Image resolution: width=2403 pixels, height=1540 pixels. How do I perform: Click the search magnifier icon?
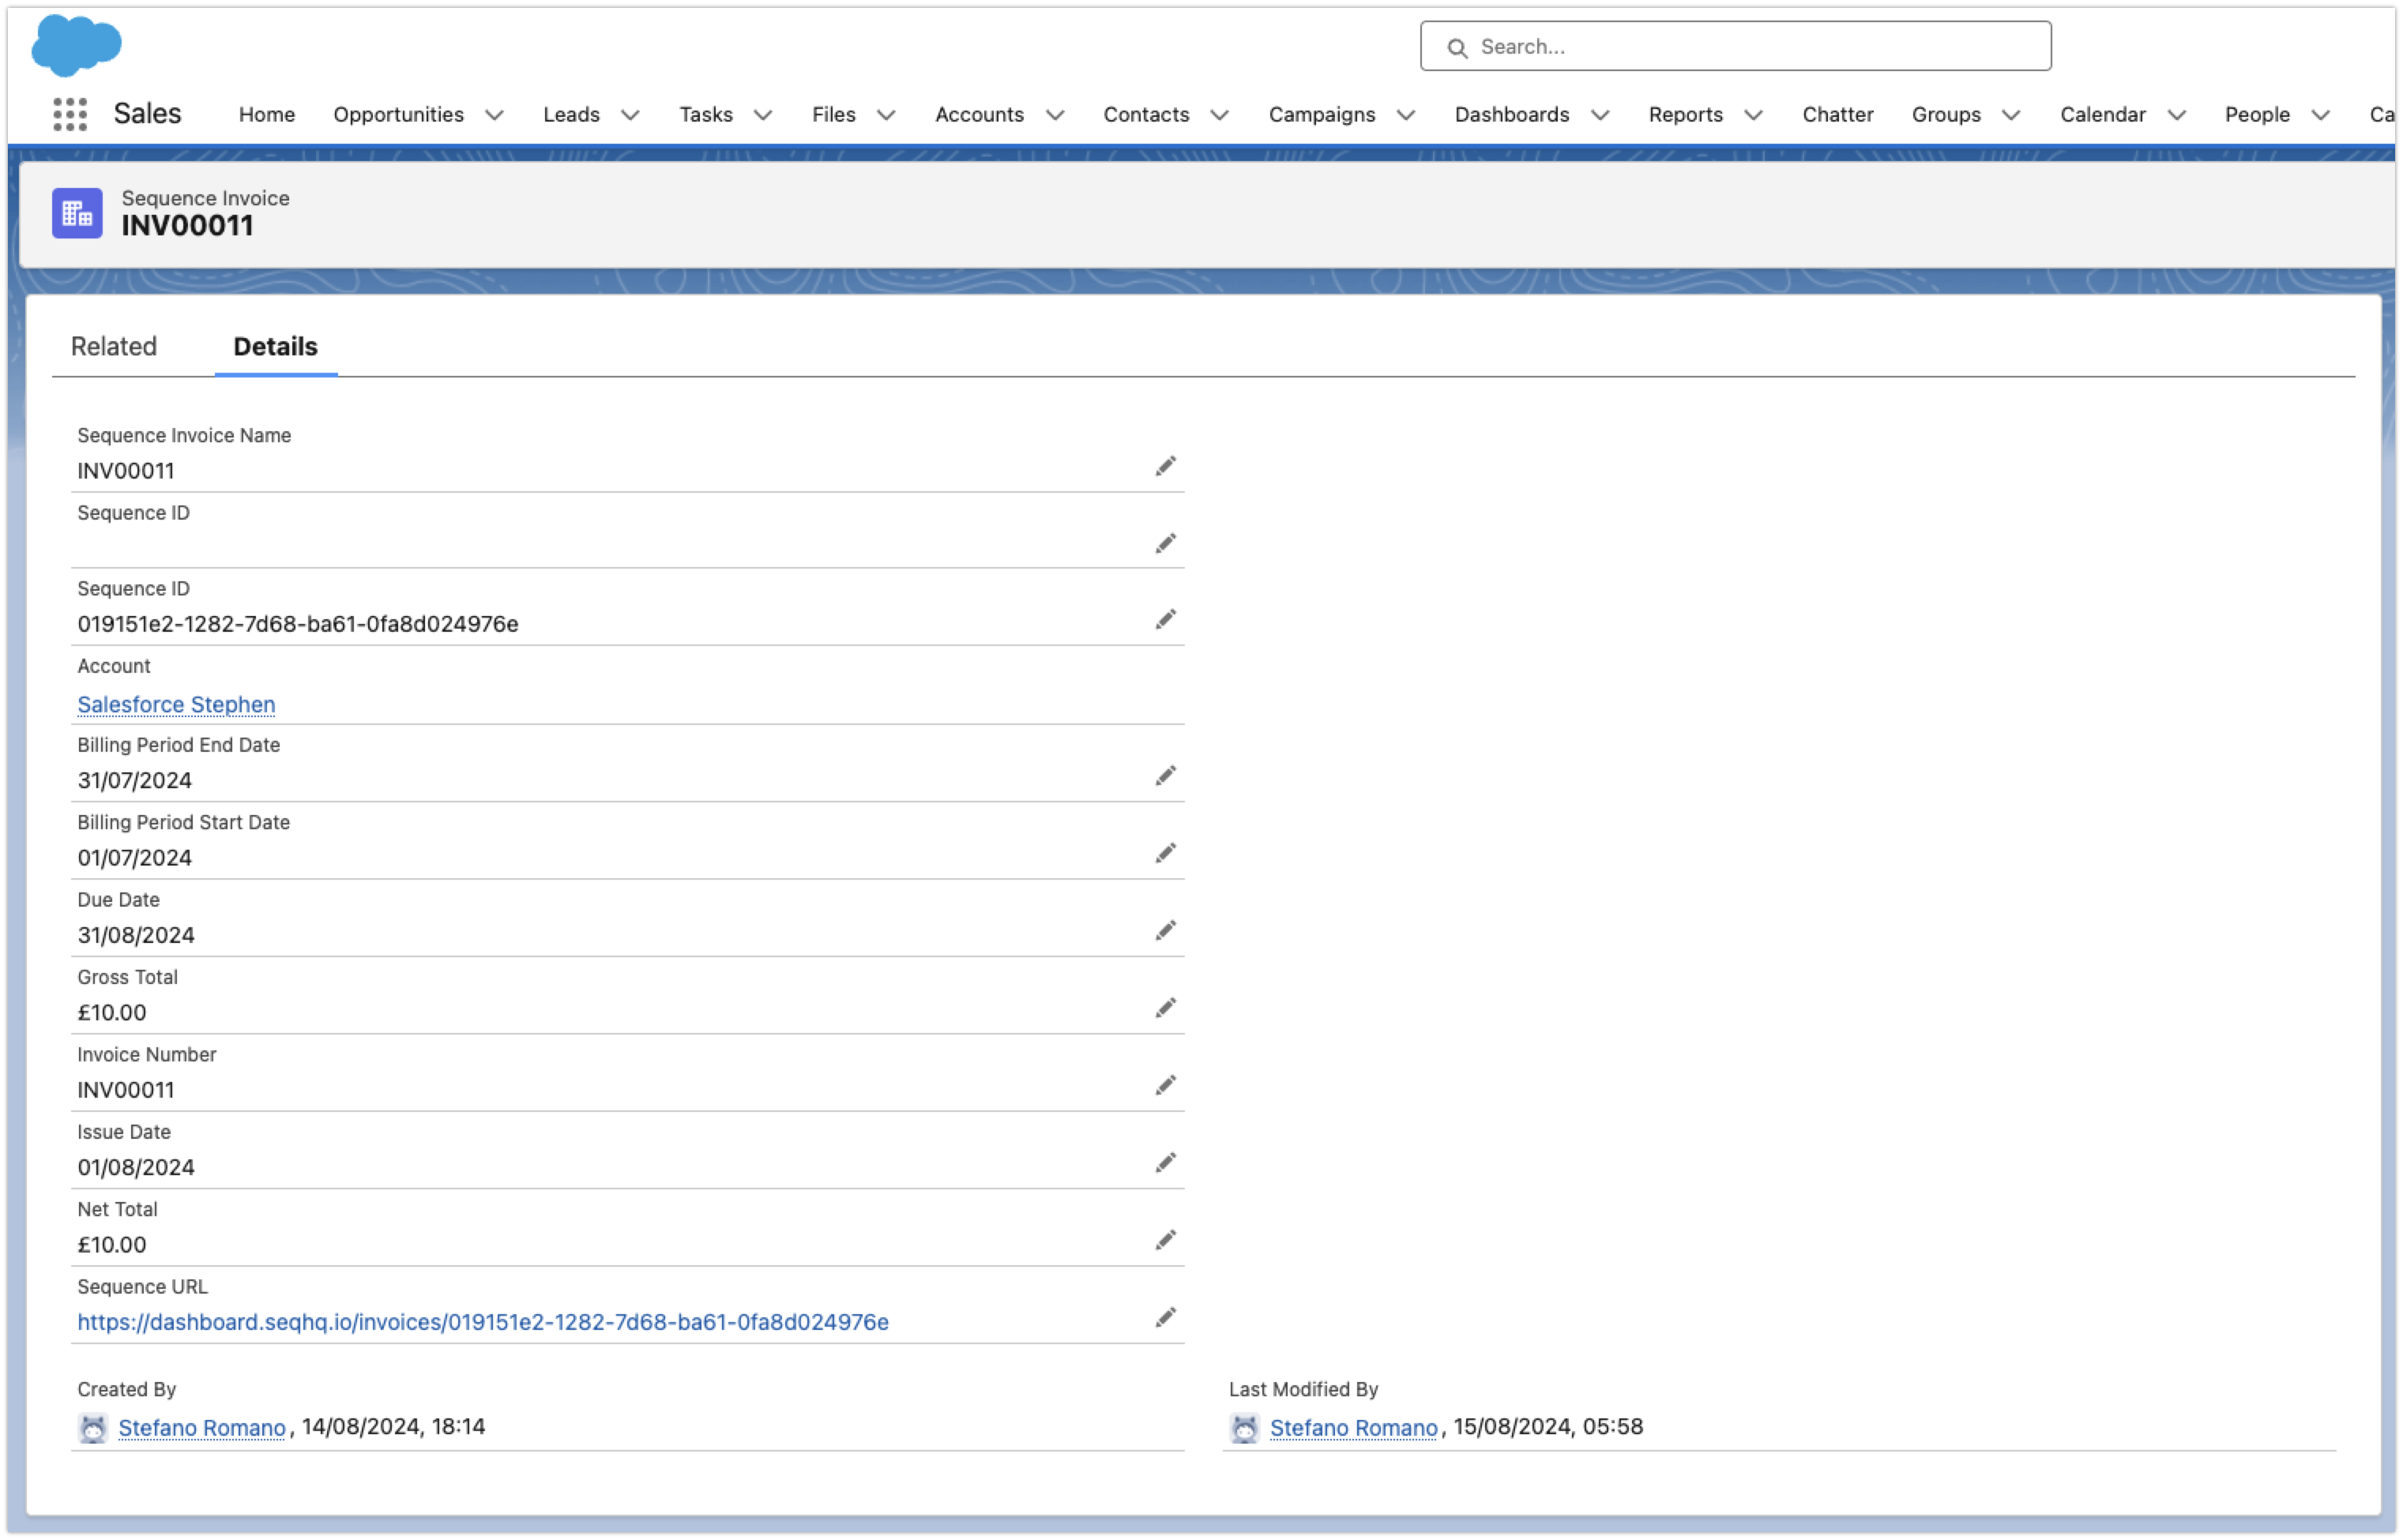1457,47
